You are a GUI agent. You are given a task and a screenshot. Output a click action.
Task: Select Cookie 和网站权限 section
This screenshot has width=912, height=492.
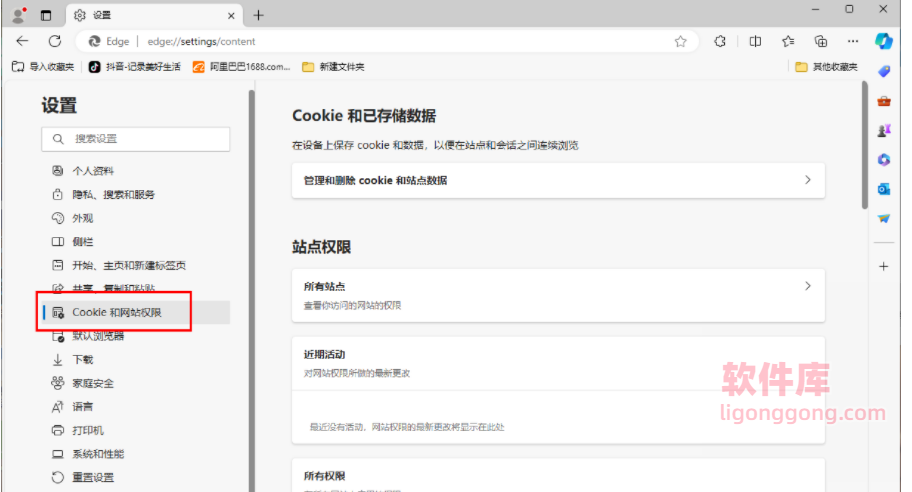136,312
